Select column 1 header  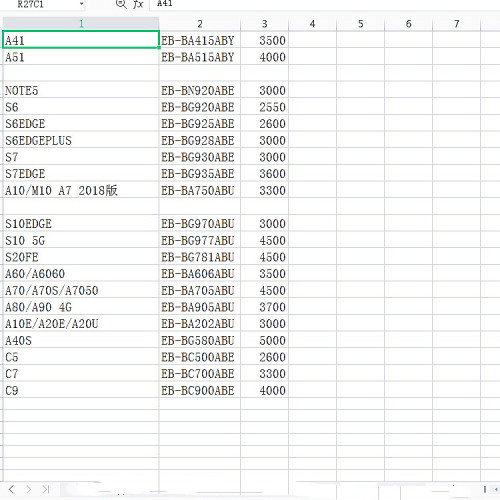coord(81,24)
